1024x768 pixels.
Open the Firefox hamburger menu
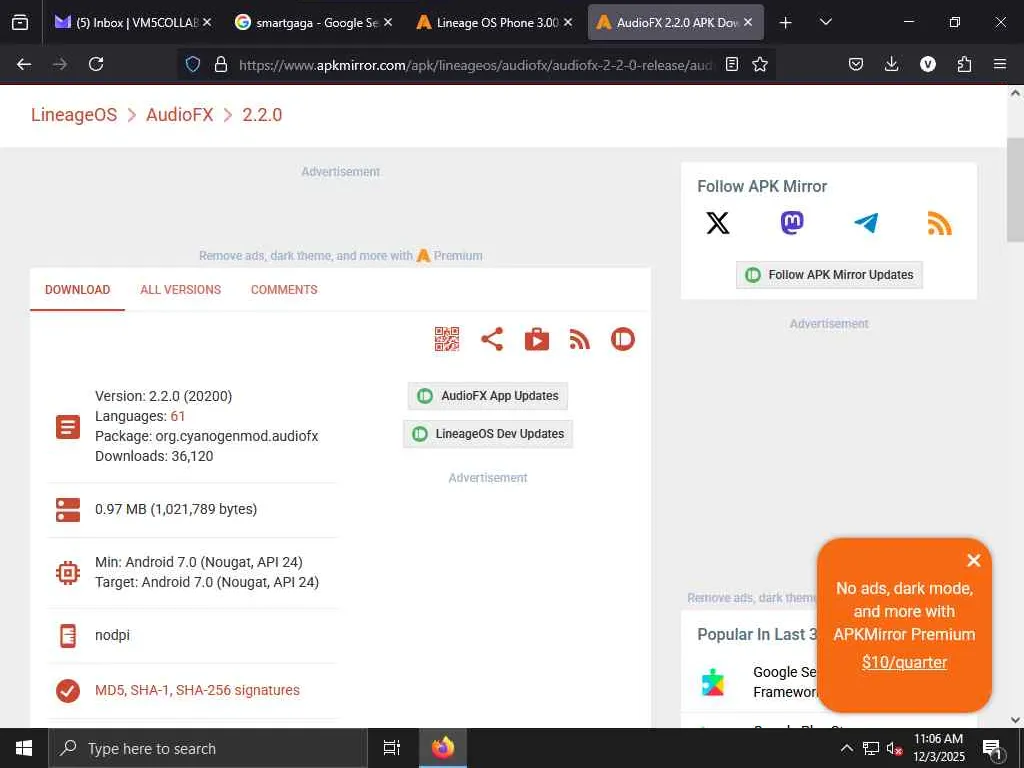coord(1000,64)
